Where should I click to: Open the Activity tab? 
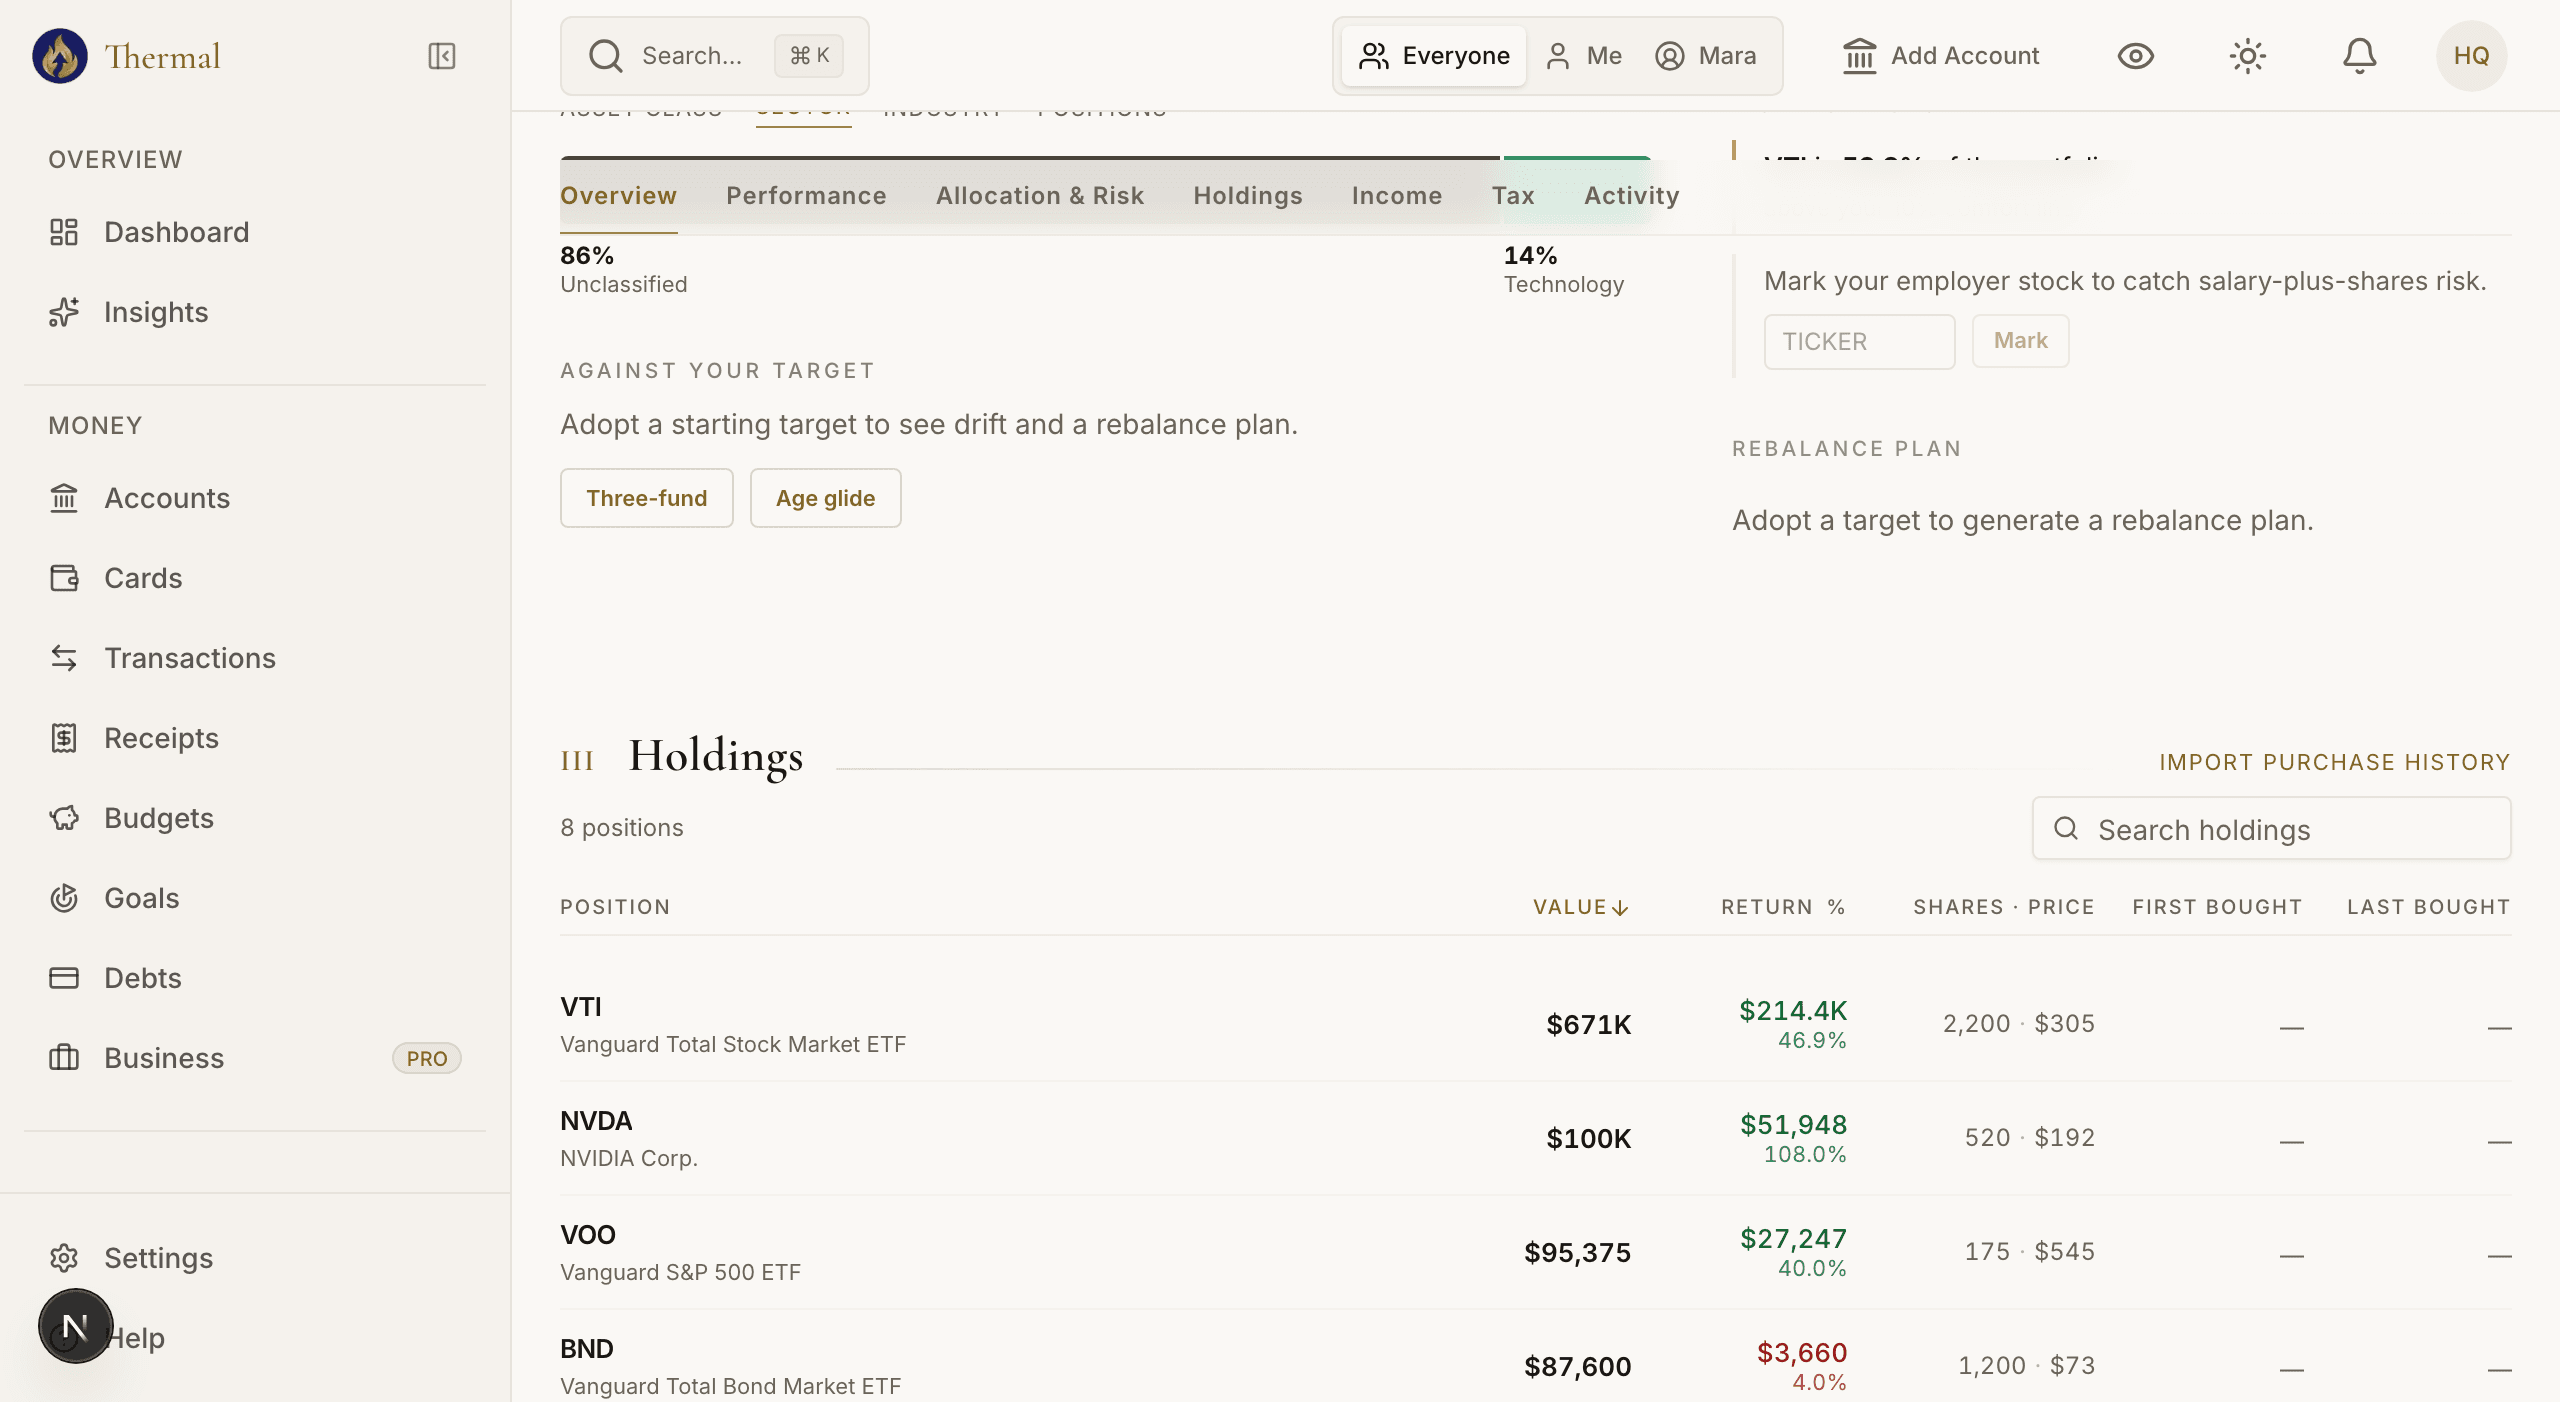(1632, 196)
